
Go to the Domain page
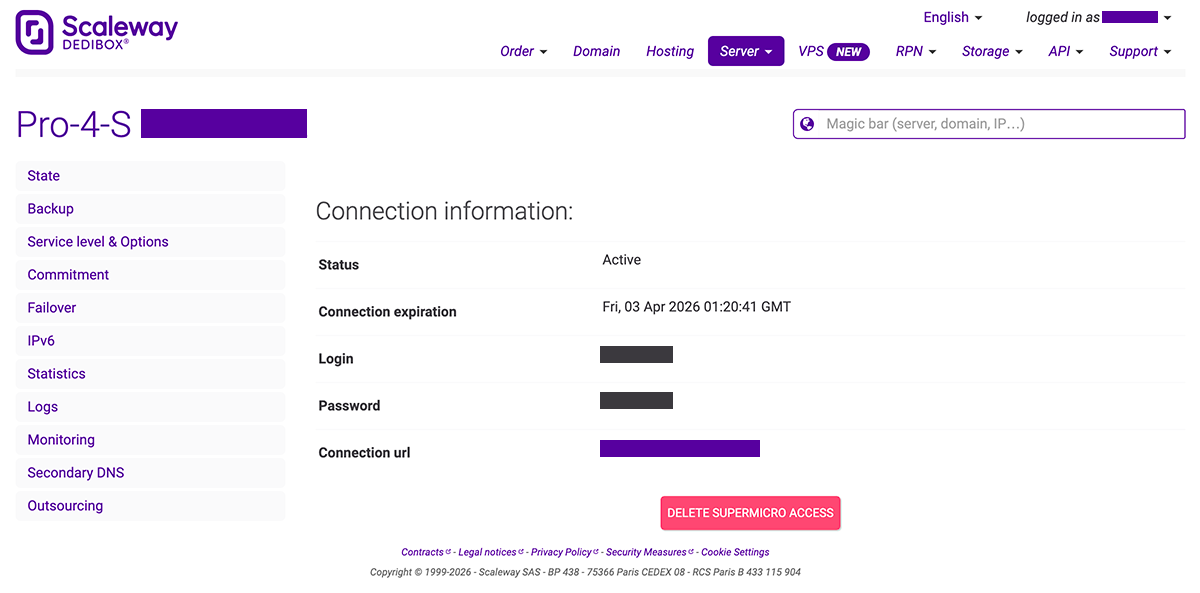596,51
